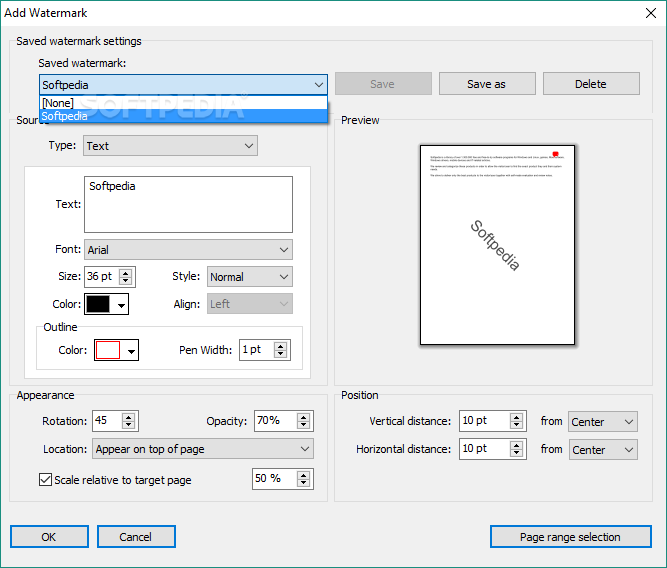Open the text Color black swatch
The width and height of the screenshot is (667, 568).
pyautogui.click(x=106, y=304)
